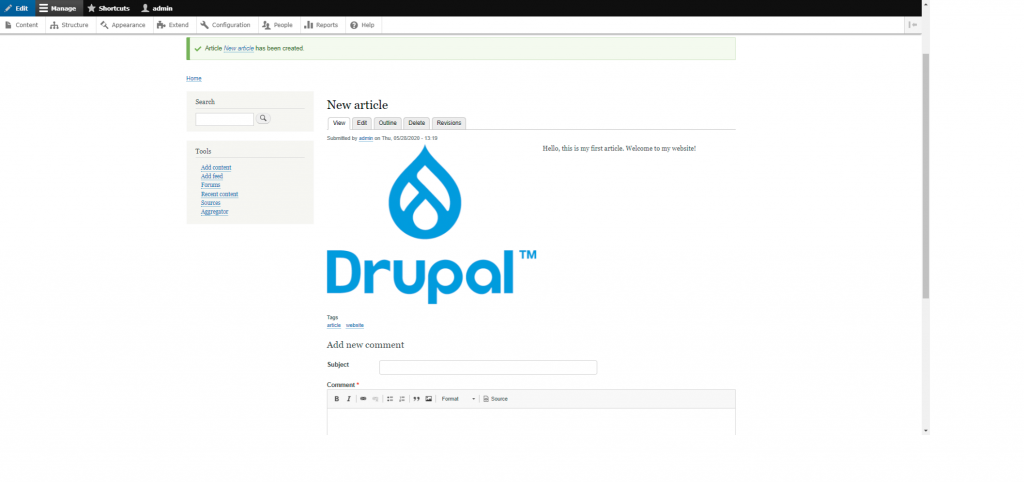Click into the comment Subject field
This screenshot has width=1024, height=483.
point(488,367)
